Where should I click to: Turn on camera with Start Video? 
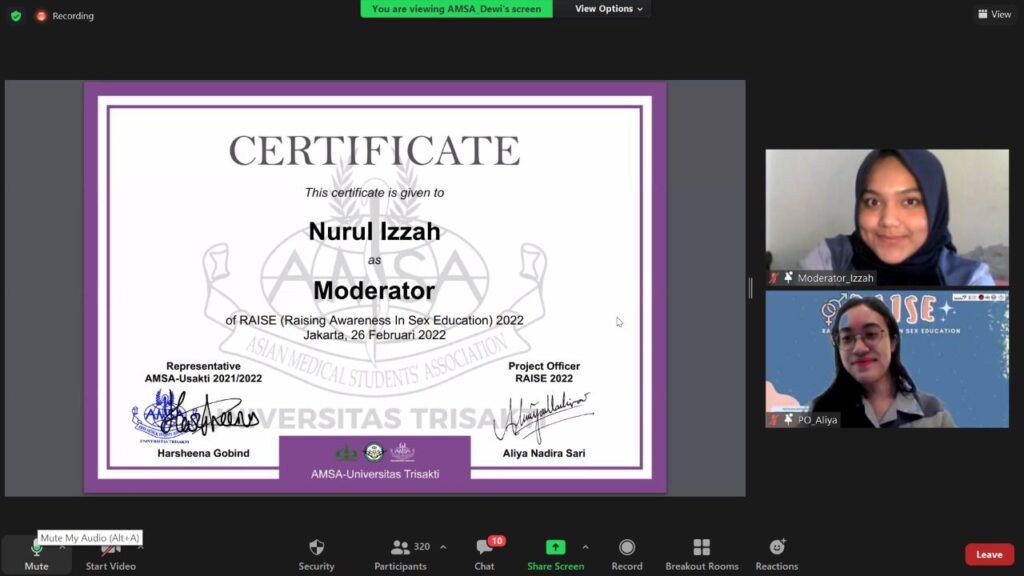(x=110, y=556)
